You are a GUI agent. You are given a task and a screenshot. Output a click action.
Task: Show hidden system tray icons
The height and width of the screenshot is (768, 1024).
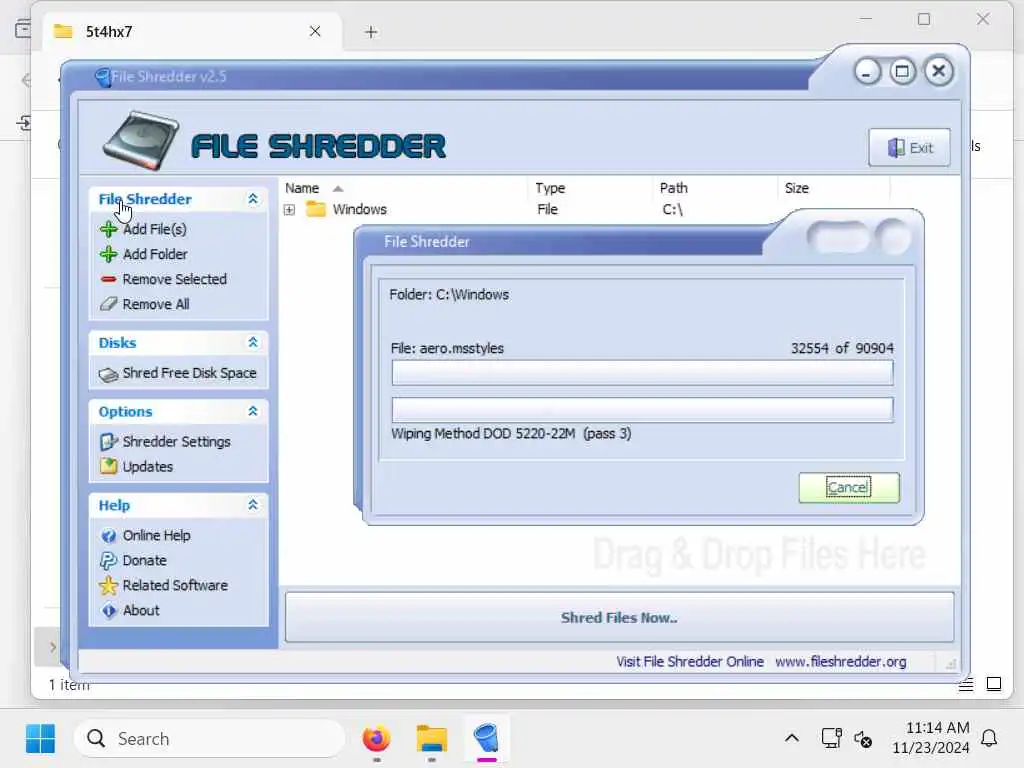pos(792,739)
